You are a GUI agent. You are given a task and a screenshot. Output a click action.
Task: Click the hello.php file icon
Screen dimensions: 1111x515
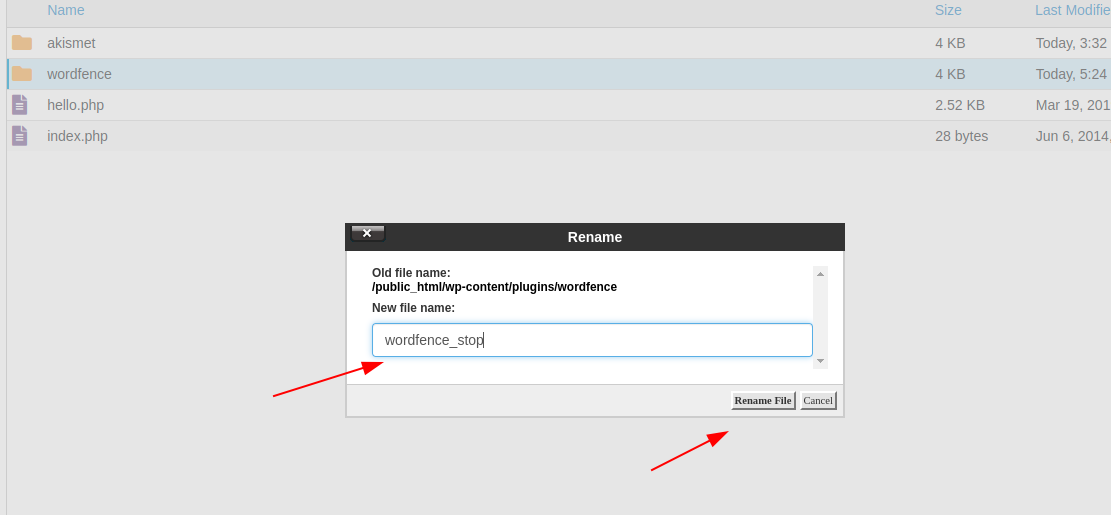click(x=20, y=105)
